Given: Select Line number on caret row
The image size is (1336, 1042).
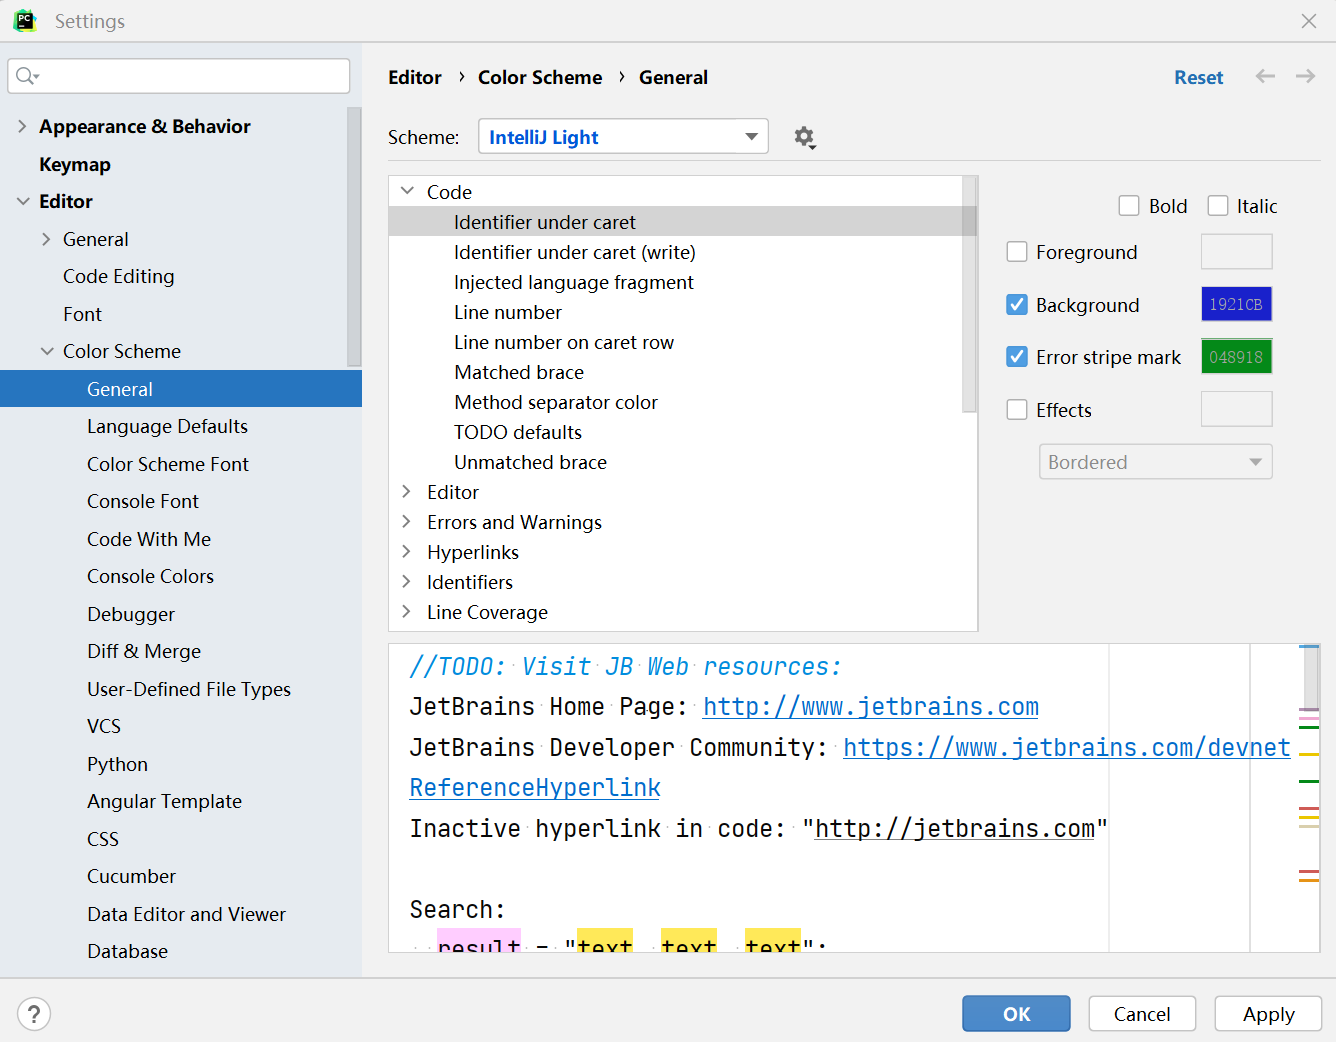Looking at the screenshot, I should tap(564, 342).
